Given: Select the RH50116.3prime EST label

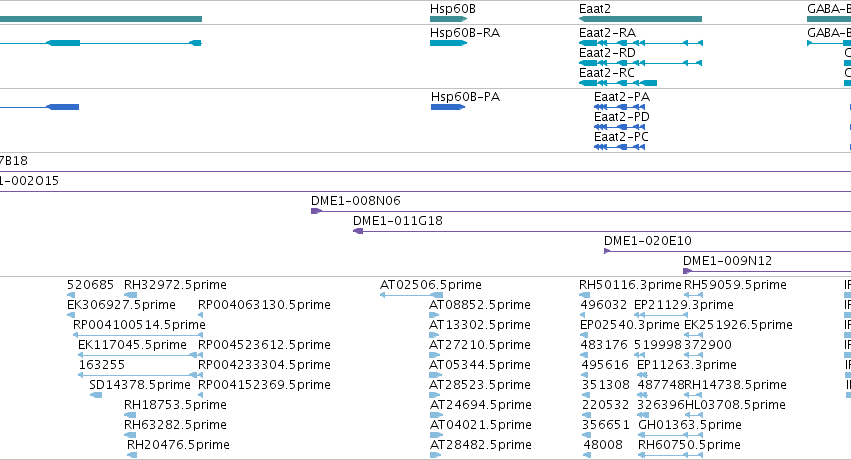Looking at the screenshot, I should tap(630, 285).
